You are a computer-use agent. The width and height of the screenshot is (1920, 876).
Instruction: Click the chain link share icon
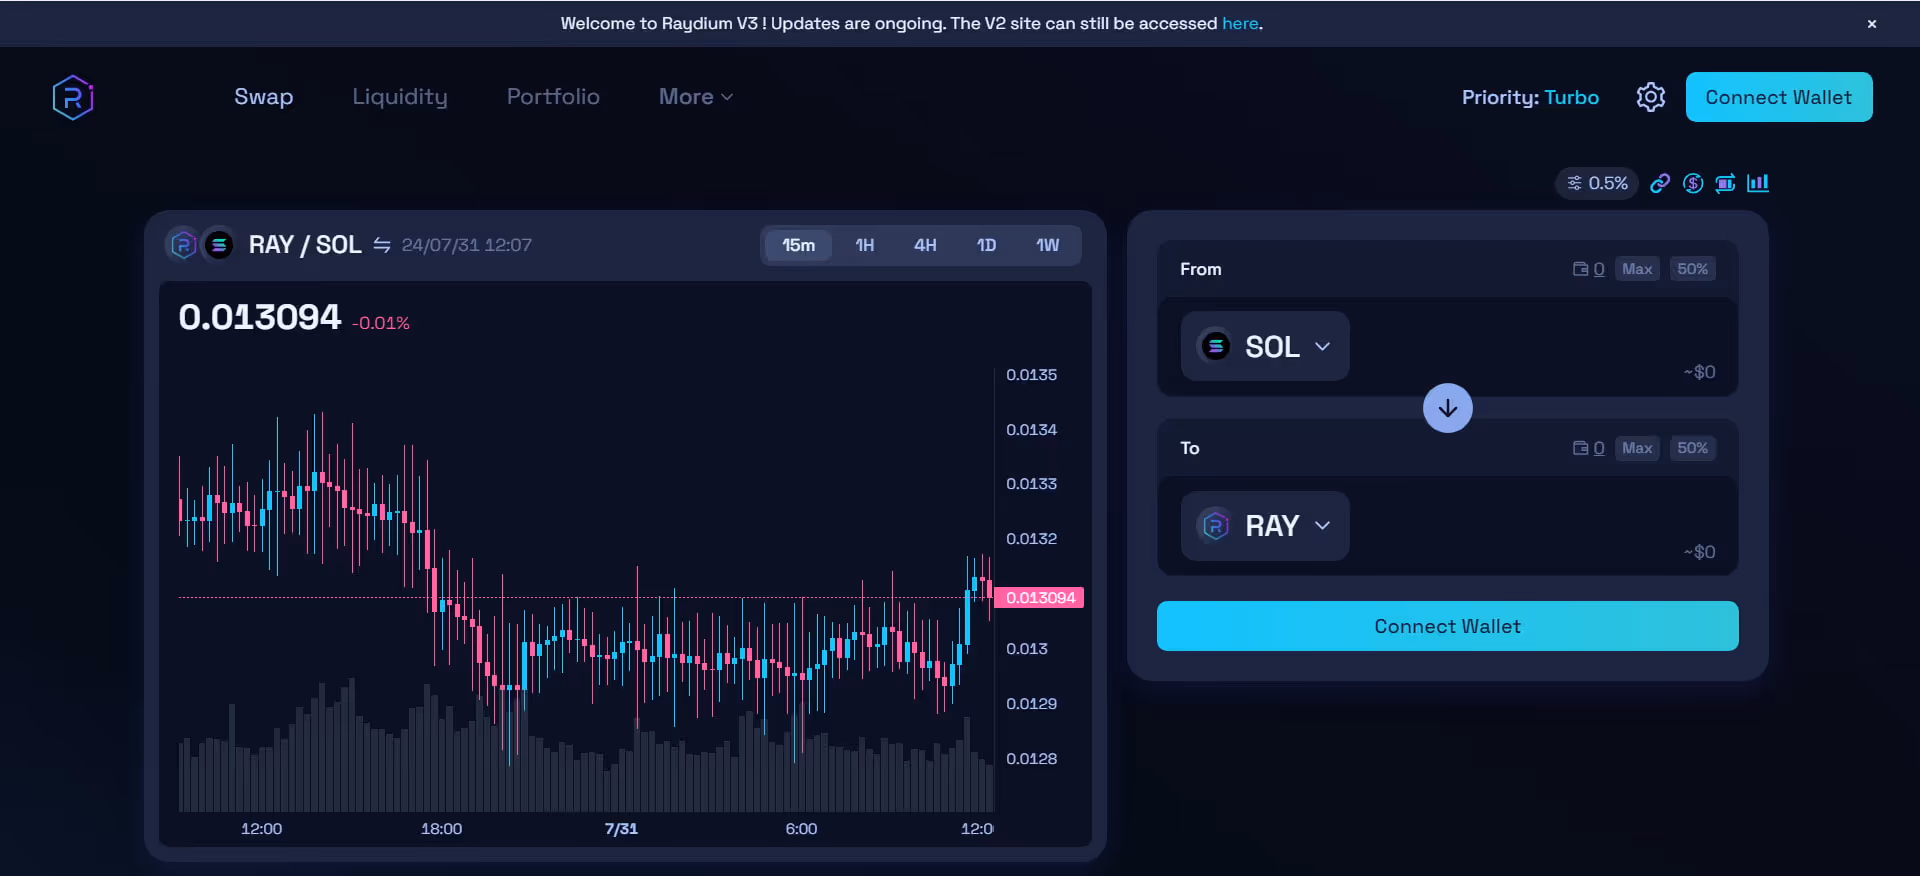(1660, 183)
